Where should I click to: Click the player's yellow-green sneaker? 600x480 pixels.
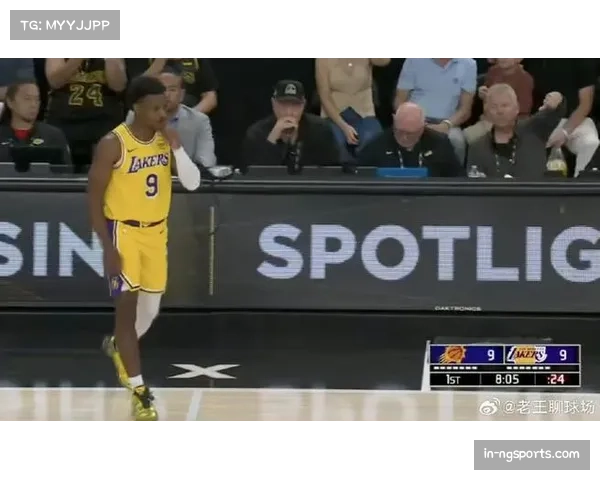(x=144, y=405)
